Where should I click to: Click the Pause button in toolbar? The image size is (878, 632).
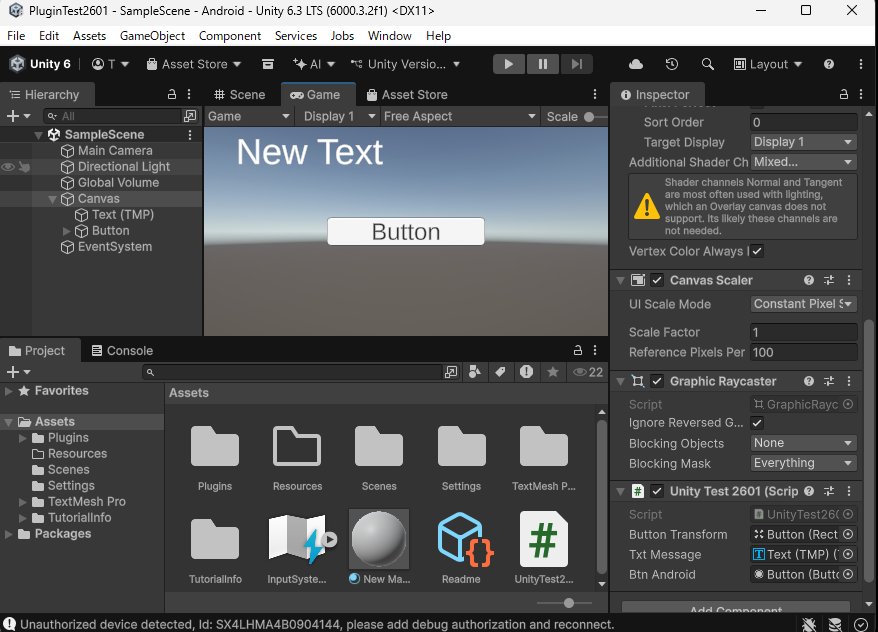tap(542, 64)
